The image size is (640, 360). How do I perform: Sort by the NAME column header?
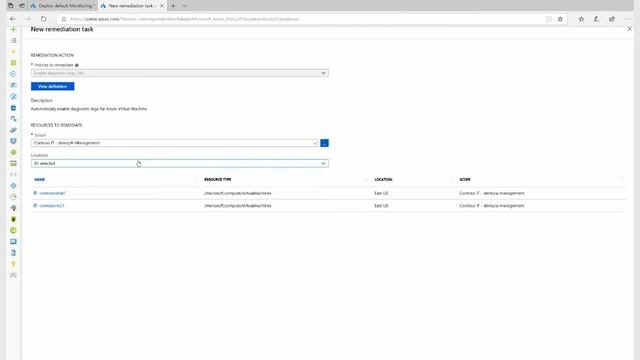click(x=40, y=180)
